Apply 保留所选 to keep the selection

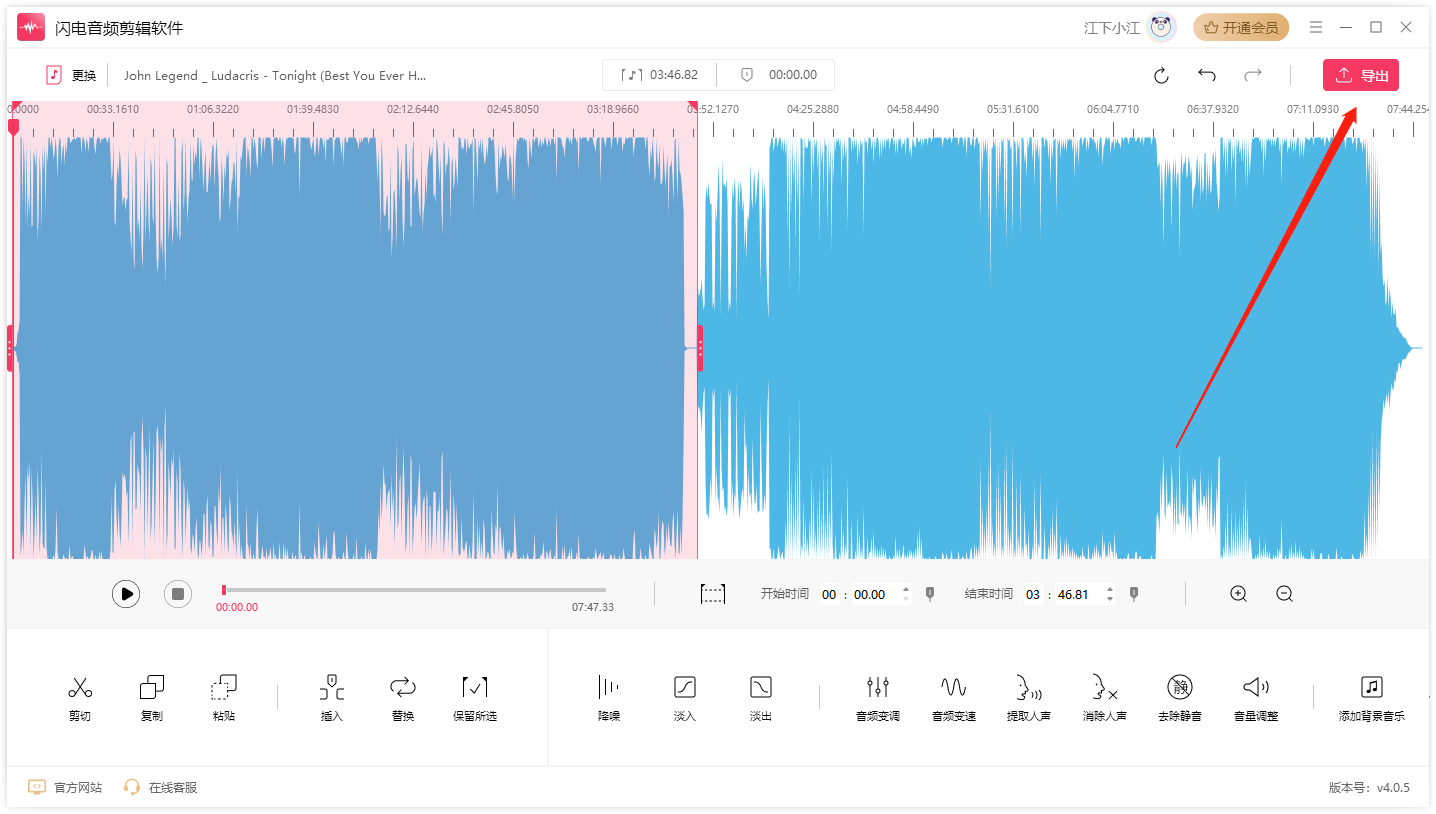(x=475, y=698)
